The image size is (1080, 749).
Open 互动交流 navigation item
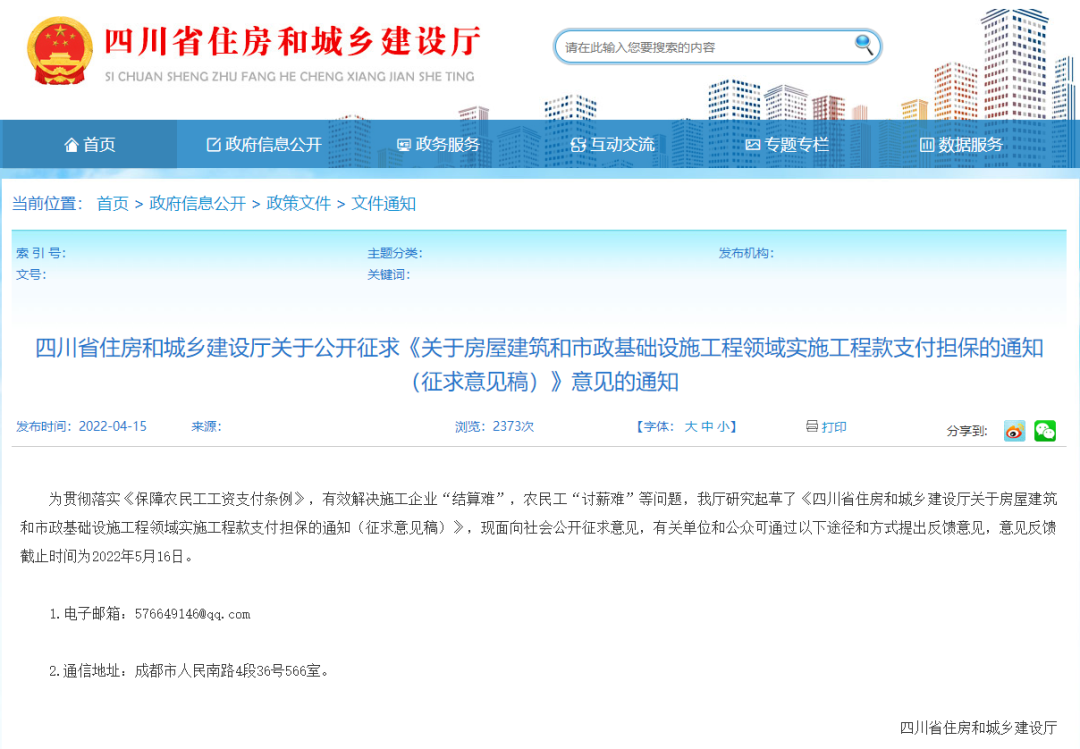[x=612, y=145]
